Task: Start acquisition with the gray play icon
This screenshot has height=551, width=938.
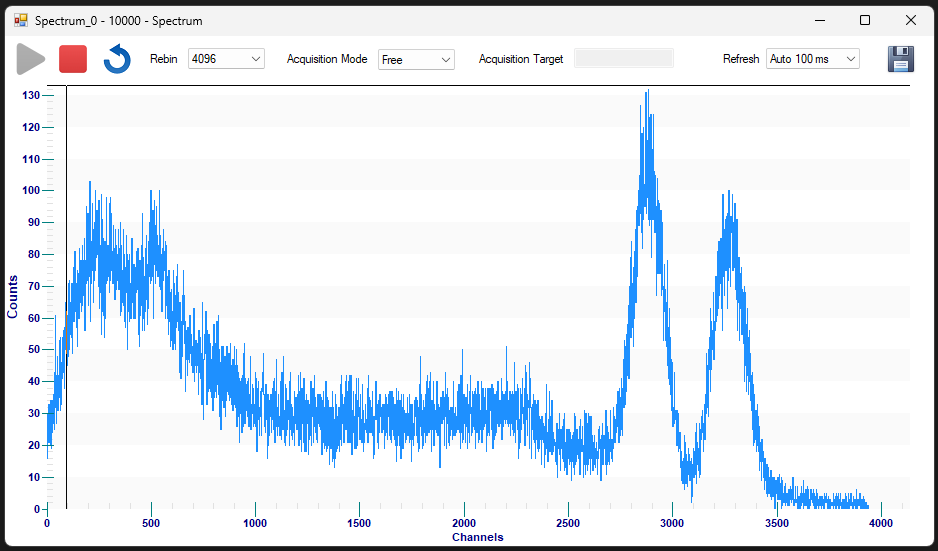Action: pos(31,59)
